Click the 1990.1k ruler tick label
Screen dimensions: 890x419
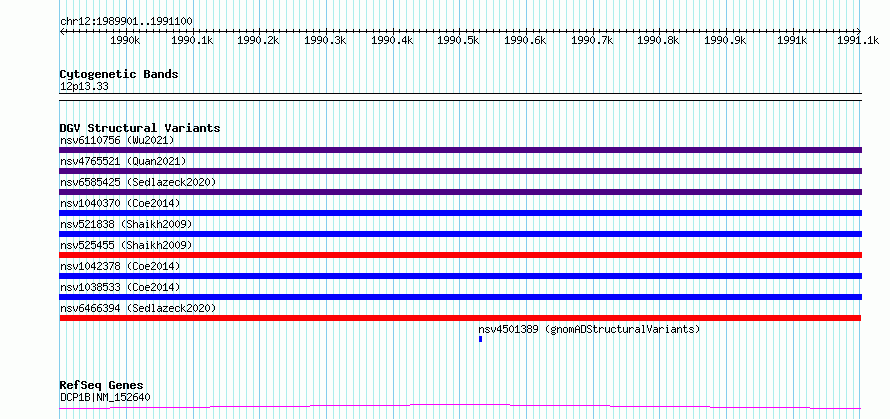[192, 40]
